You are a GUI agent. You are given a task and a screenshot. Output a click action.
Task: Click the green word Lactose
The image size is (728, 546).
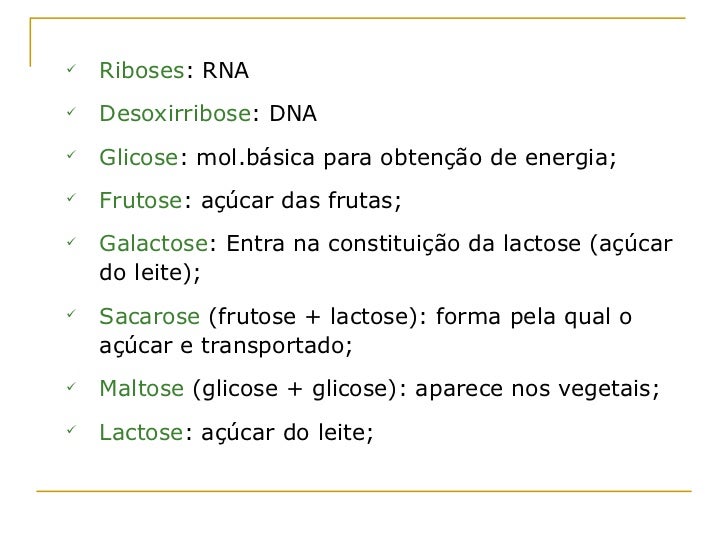(x=141, y=432)
